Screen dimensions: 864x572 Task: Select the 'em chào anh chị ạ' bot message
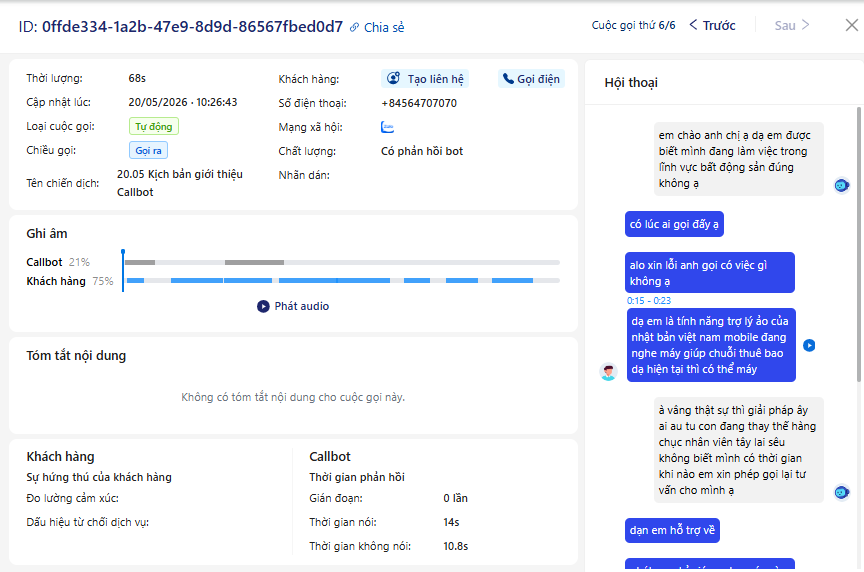coord(738,159)
